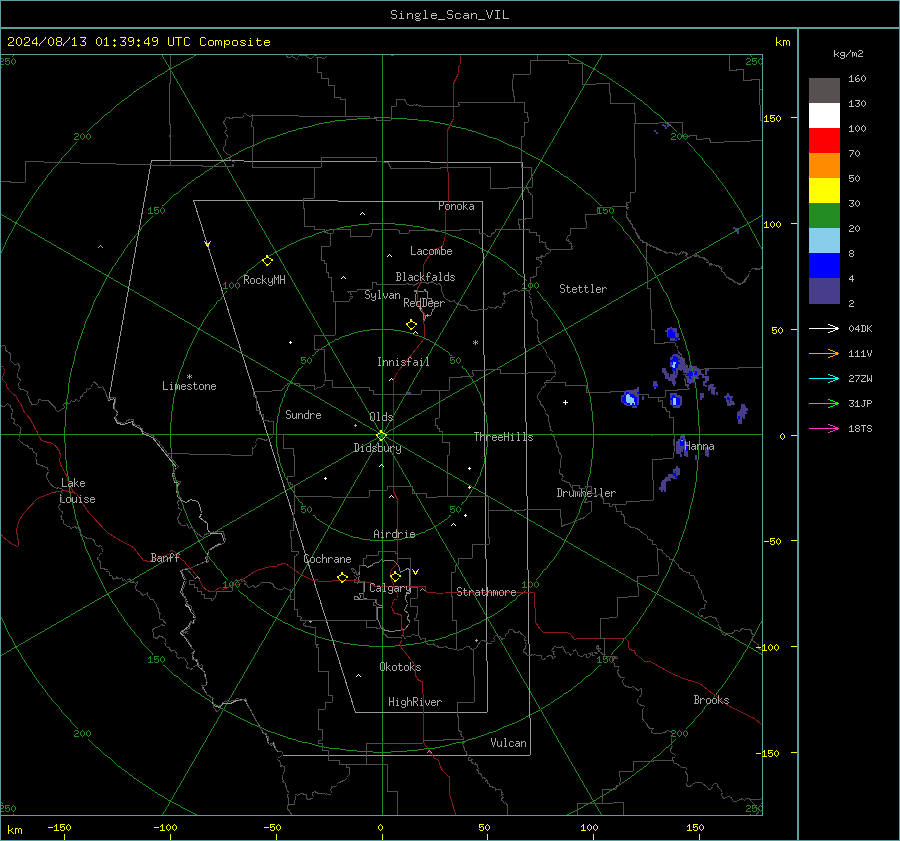Click the asterisk marker above Limestone

coord(189,377)
